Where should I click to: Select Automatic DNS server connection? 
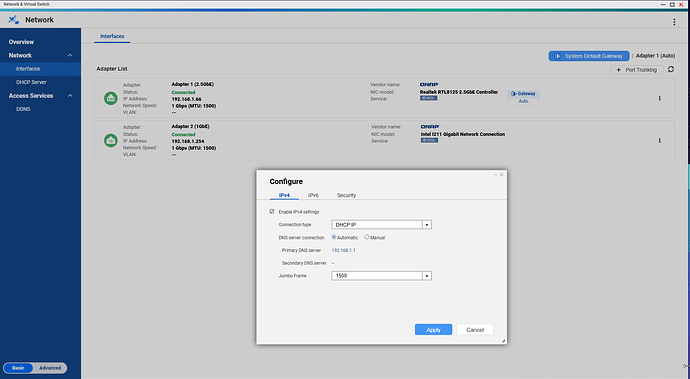coord(334,237)
